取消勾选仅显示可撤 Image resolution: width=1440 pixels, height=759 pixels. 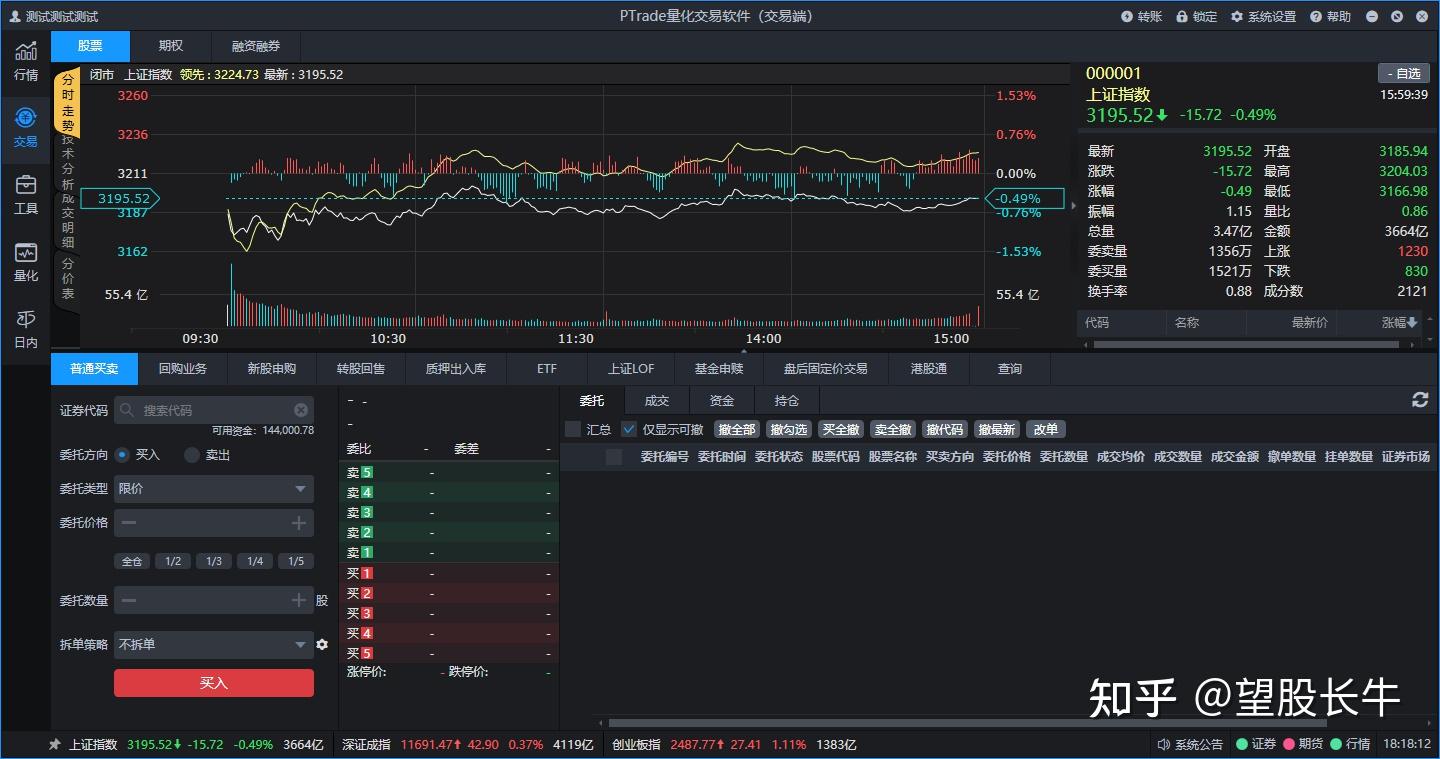point(628,429)
